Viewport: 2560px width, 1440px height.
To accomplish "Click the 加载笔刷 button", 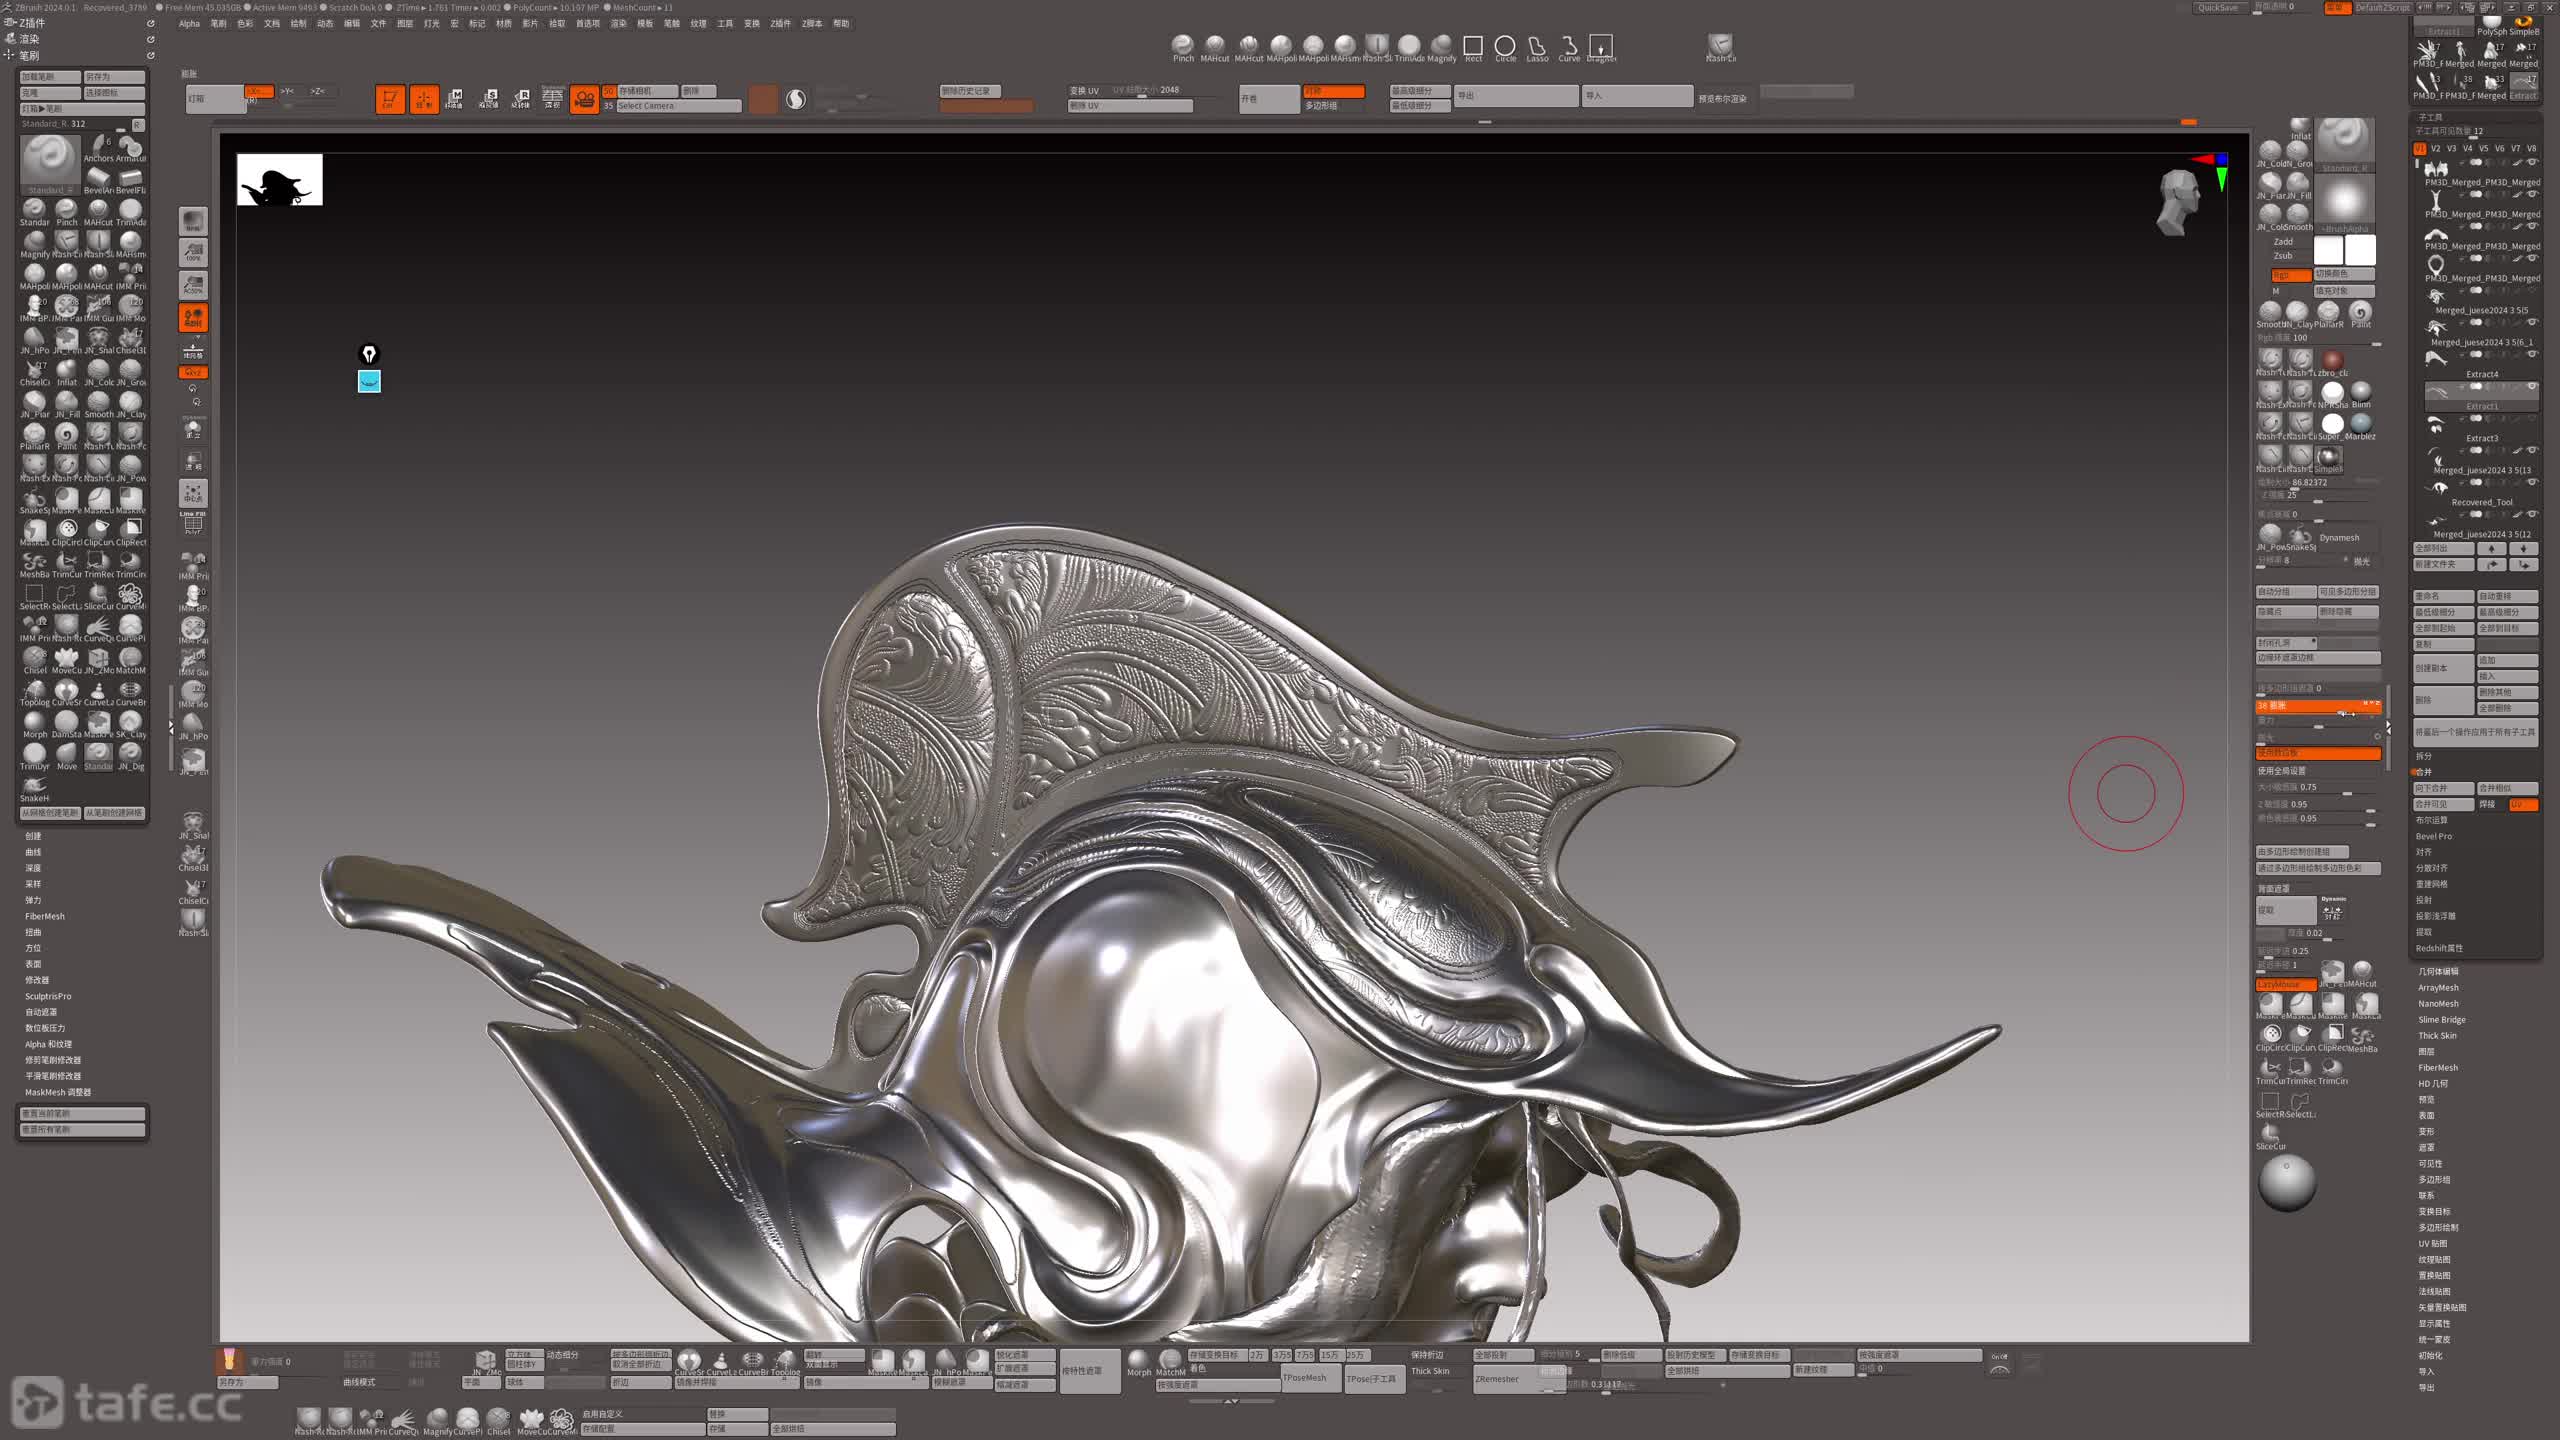I will point(50,77).
